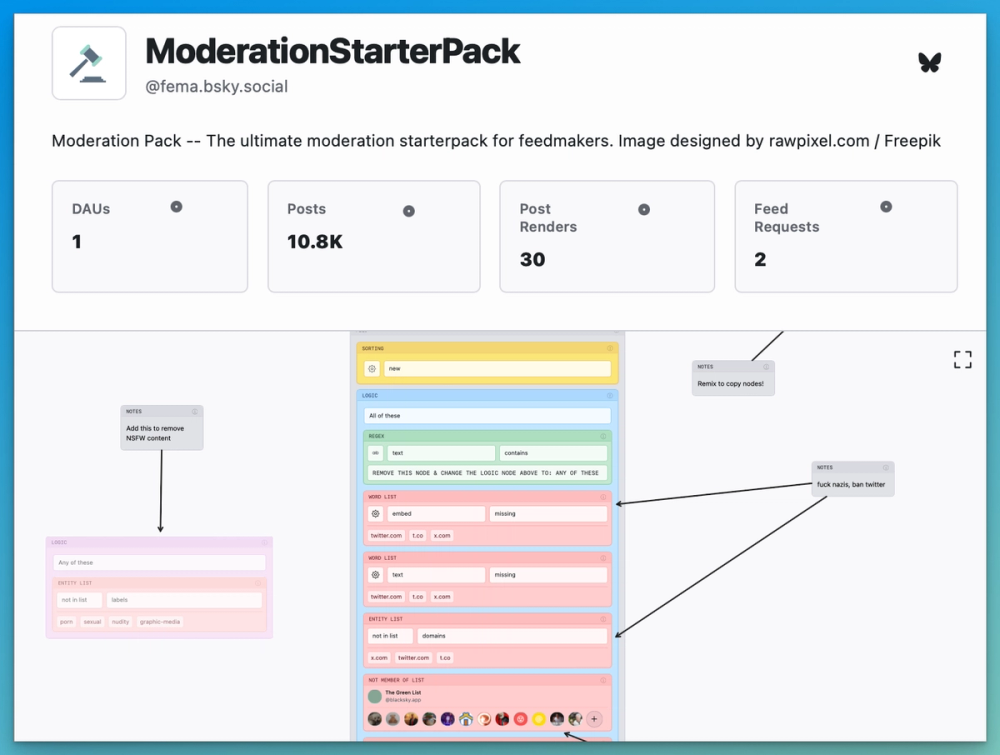Click gear icon in the text Word List node

click(x=376, y=575)
